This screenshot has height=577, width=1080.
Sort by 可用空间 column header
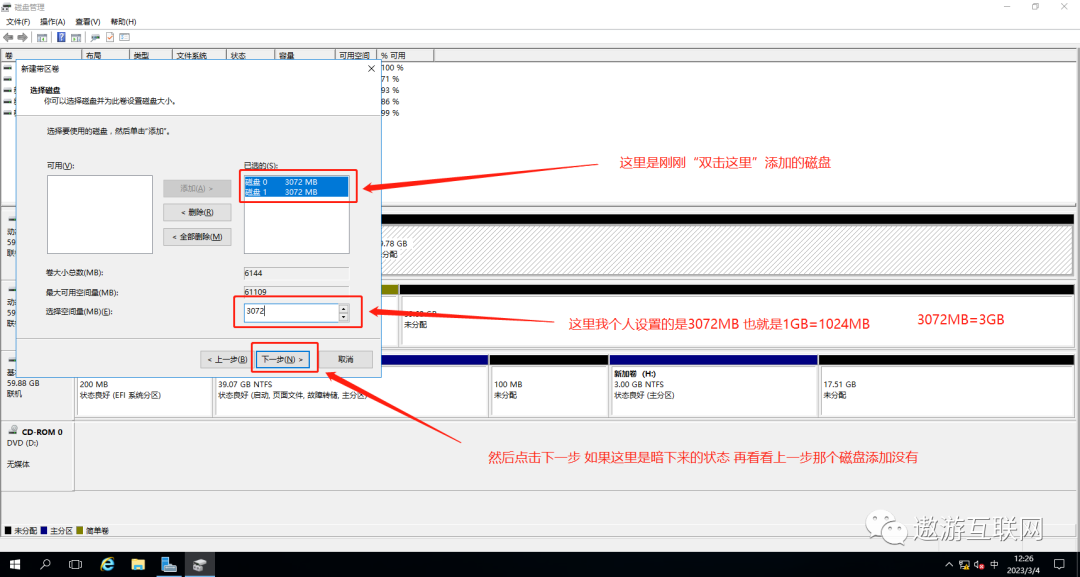point(356,55)
